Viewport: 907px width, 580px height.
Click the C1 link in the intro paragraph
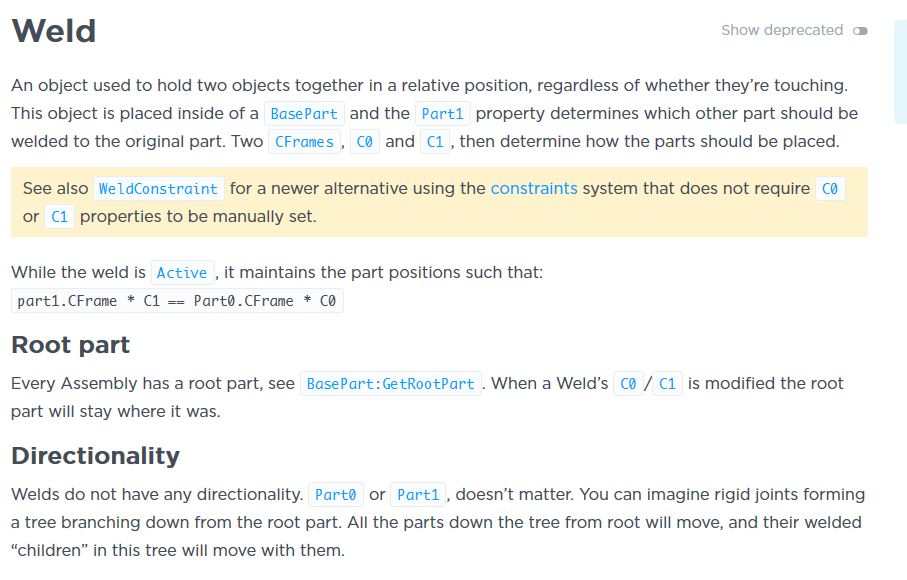point(435,141)
